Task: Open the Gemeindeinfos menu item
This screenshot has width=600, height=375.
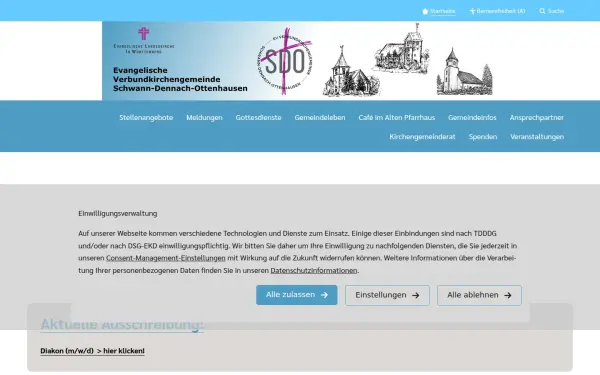Action: click(472, 117)
